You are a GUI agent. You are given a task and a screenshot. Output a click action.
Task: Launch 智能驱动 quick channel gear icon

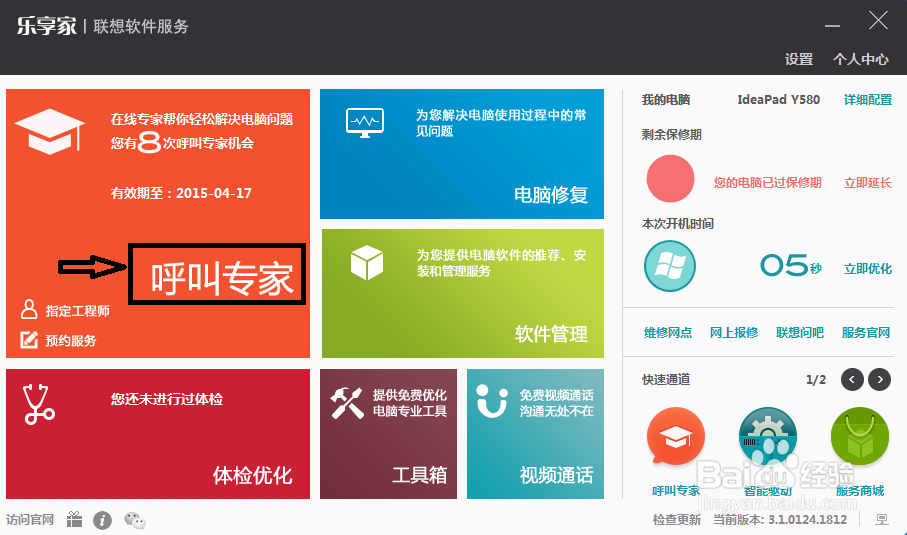[x=768, y=437]
